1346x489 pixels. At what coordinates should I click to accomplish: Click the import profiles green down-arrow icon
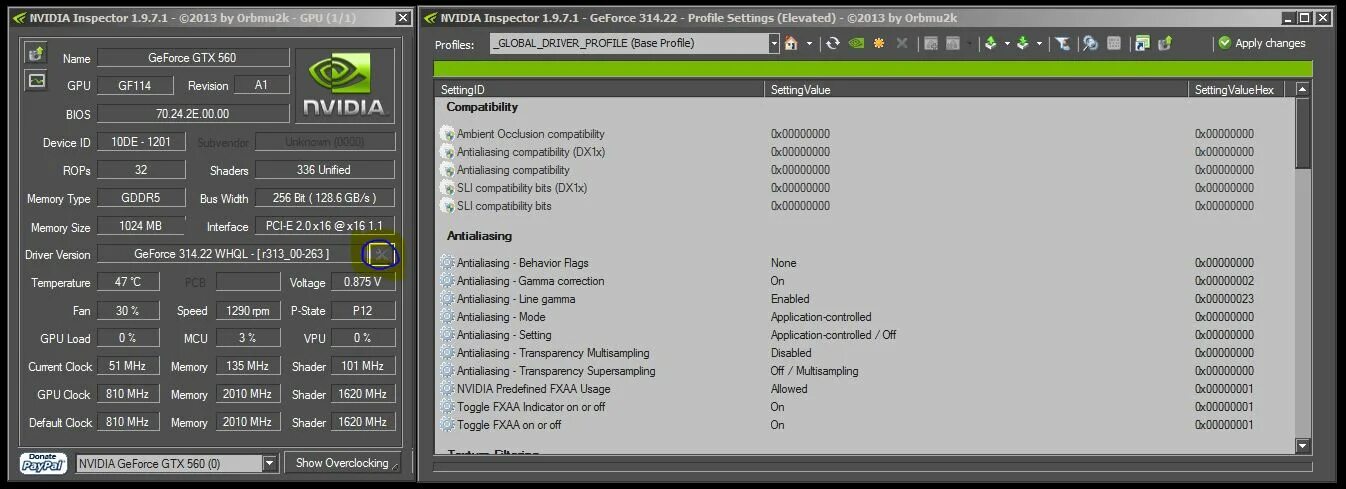point(1022,43)
